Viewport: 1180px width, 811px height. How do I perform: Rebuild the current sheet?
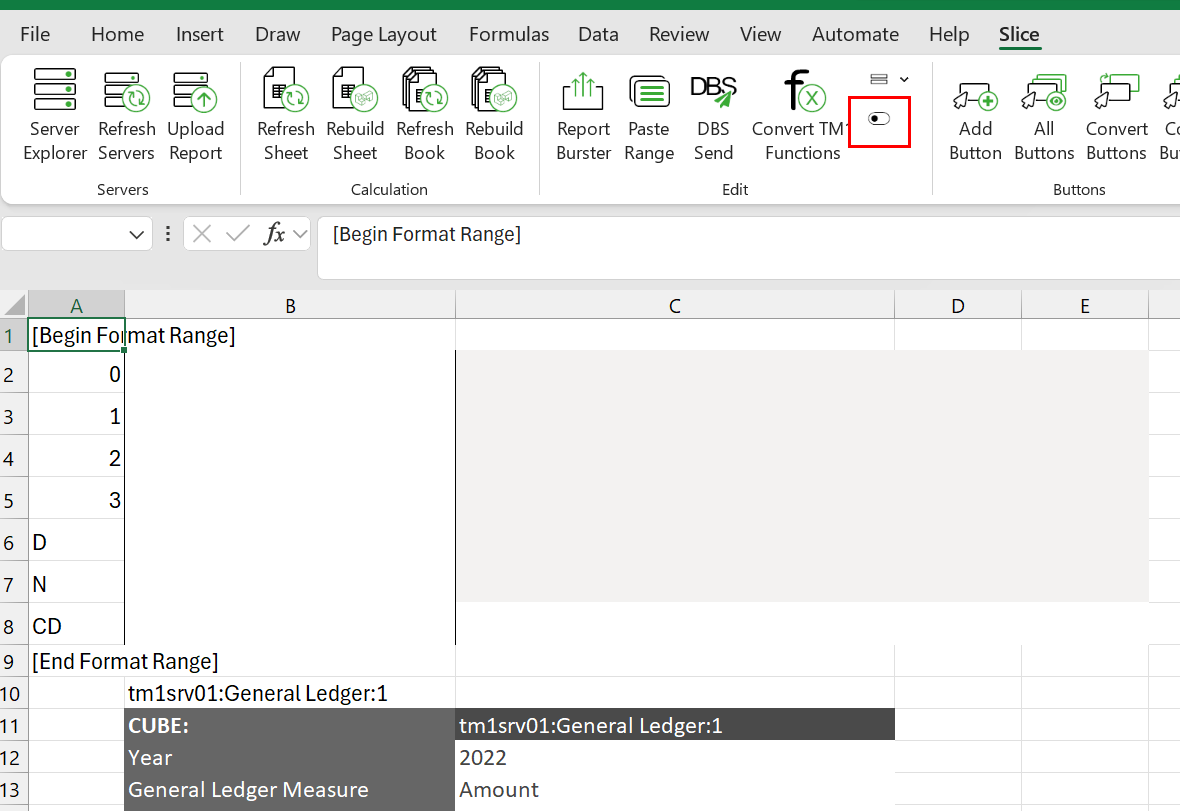coord(354,114)
